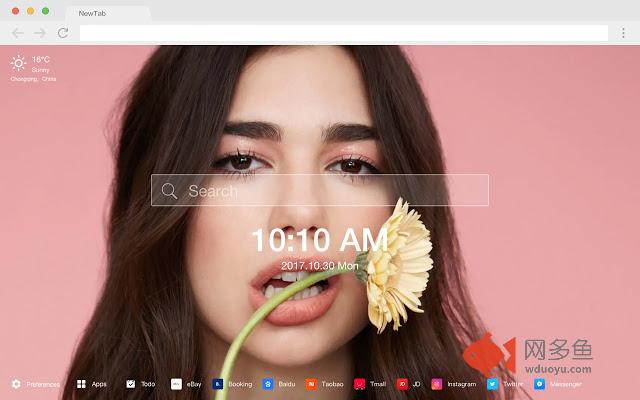The height and width of the screenshot is (400, 640).
Task: Click the 16°C temperature reading
Action: 41,60
